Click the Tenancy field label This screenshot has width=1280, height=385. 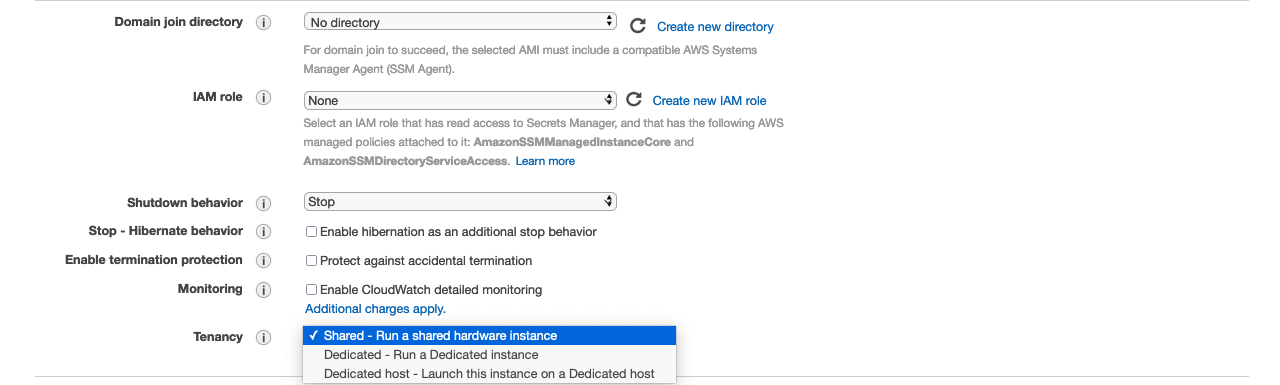pyautogui.click(x=218, y=337)
